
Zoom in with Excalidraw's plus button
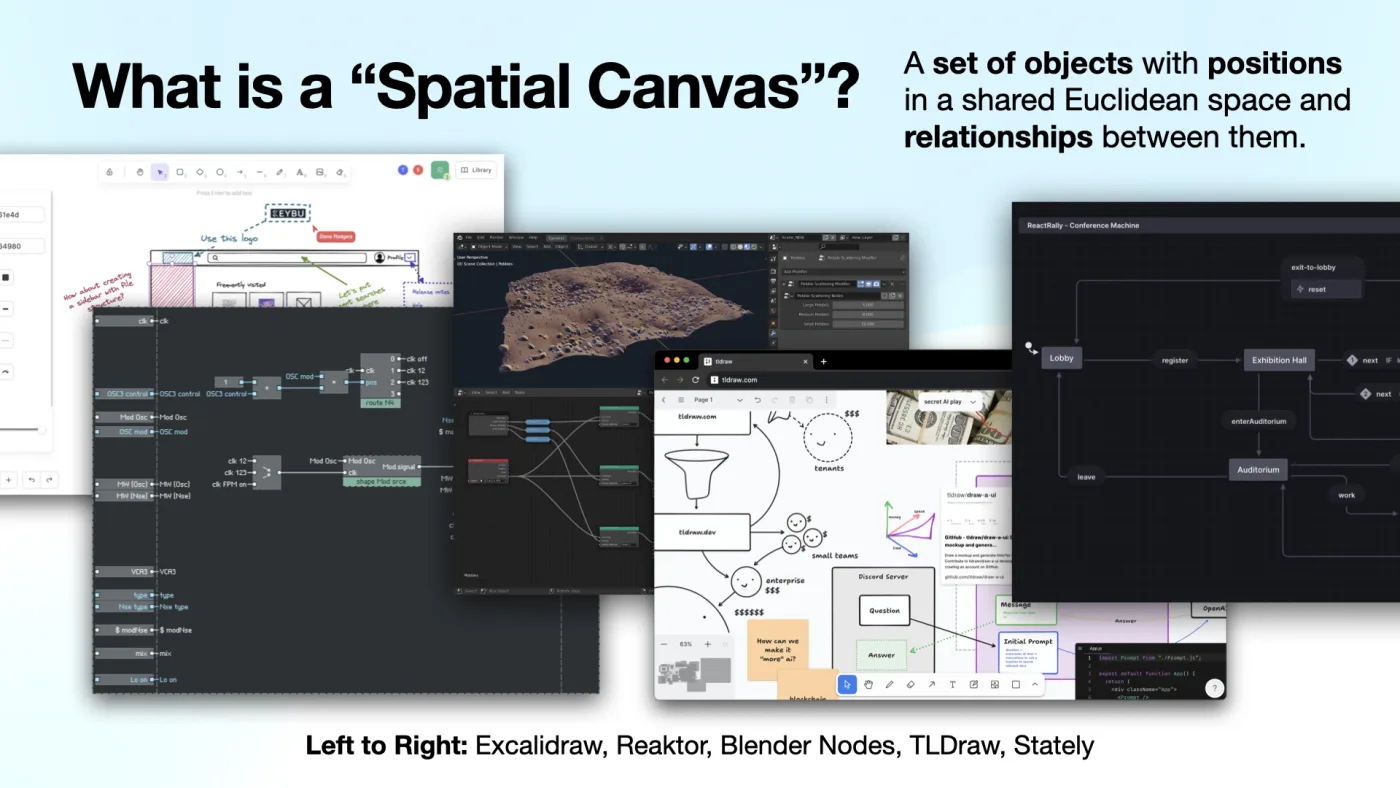pos(9,480)
